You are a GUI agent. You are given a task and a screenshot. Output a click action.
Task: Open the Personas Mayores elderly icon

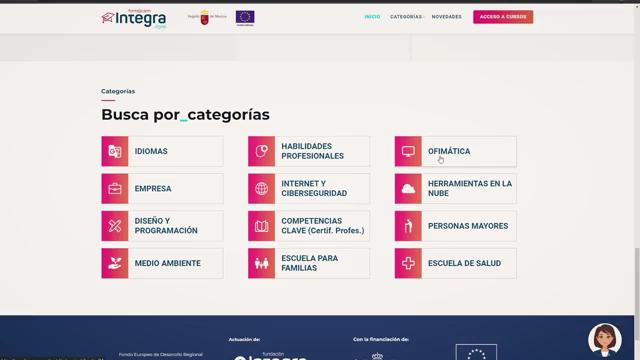(408, 226)
